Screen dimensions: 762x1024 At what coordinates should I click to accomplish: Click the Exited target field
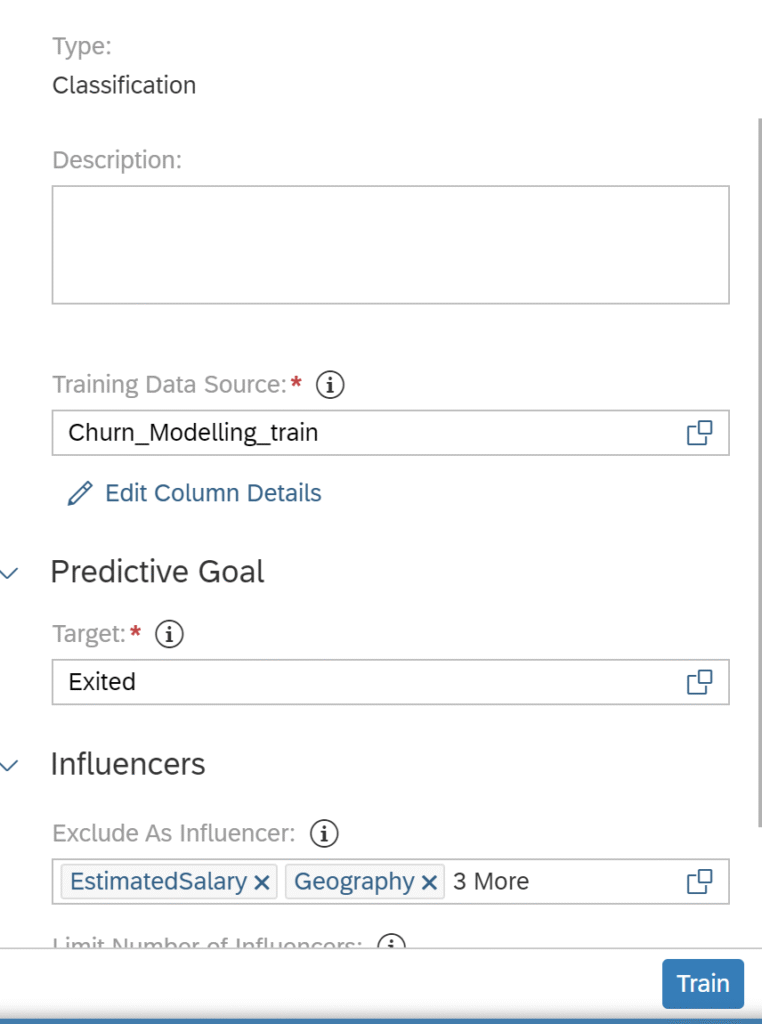click(x=390, y=682)
